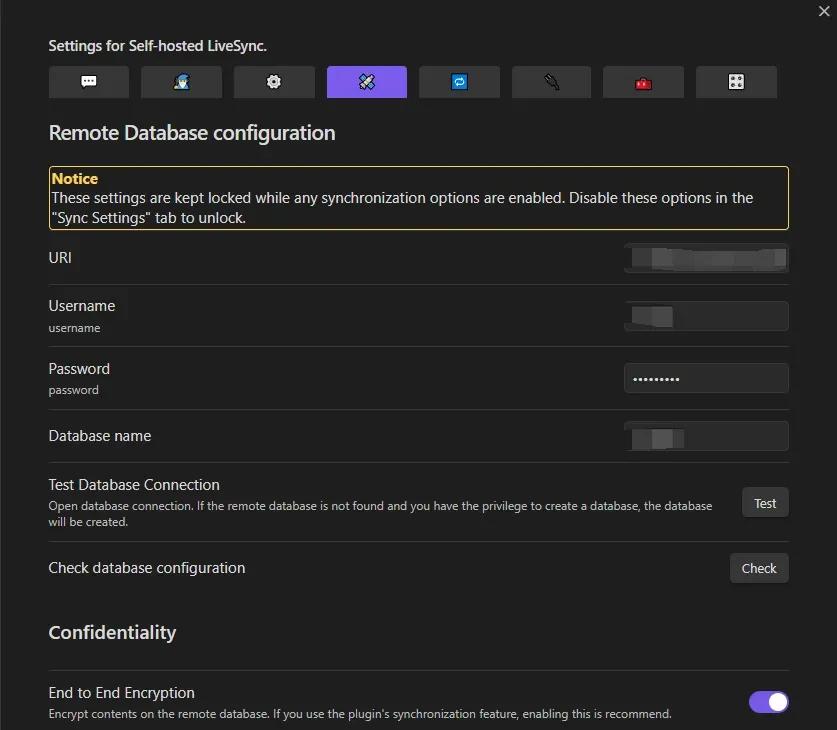Viewport: 837px width, 730px height.
Task: Open the wizard setup tab
Action: (x=181, y=82)
